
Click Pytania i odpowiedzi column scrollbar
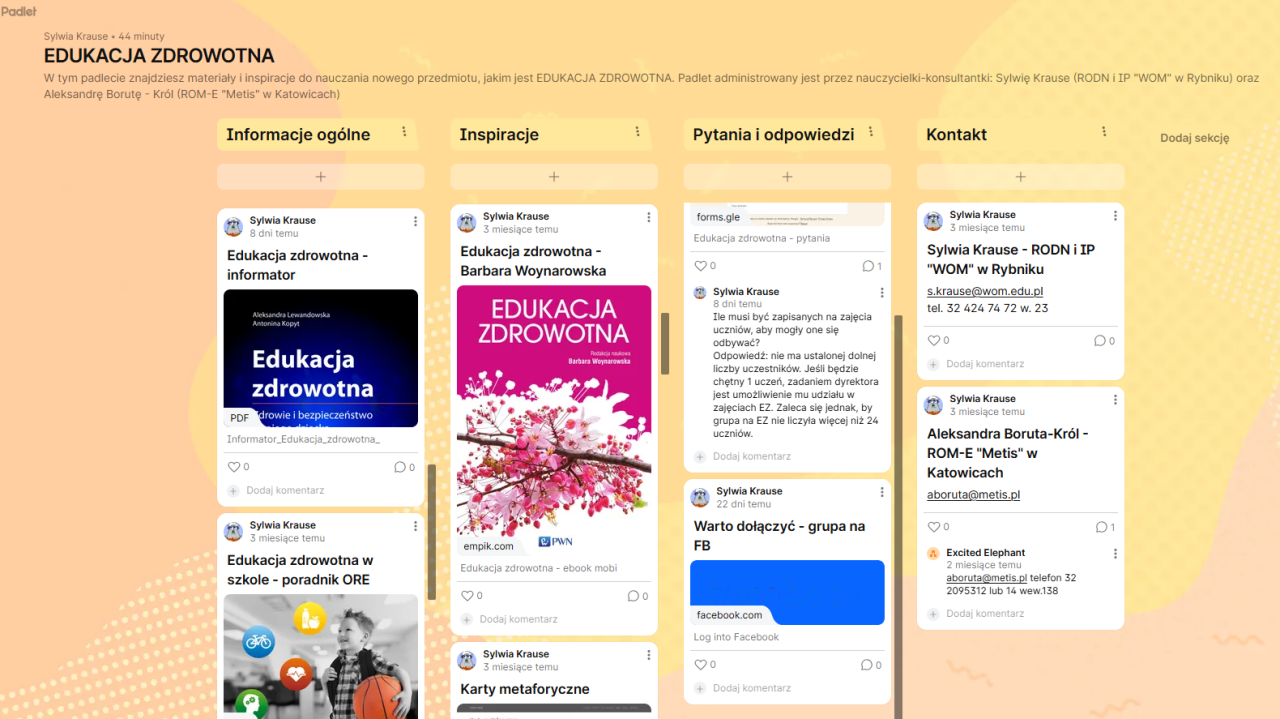(898, 516)
